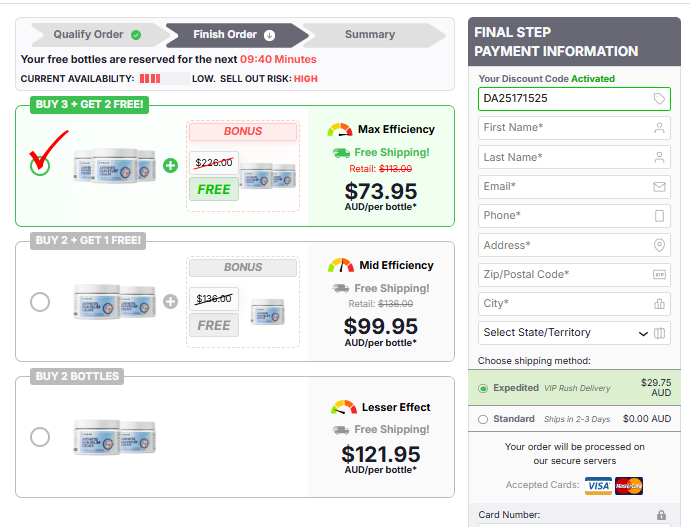Viewport: 690px width, 527px height.
Task: Select the Buy 2 + Get 1 Free package
Action: [40, 301]
